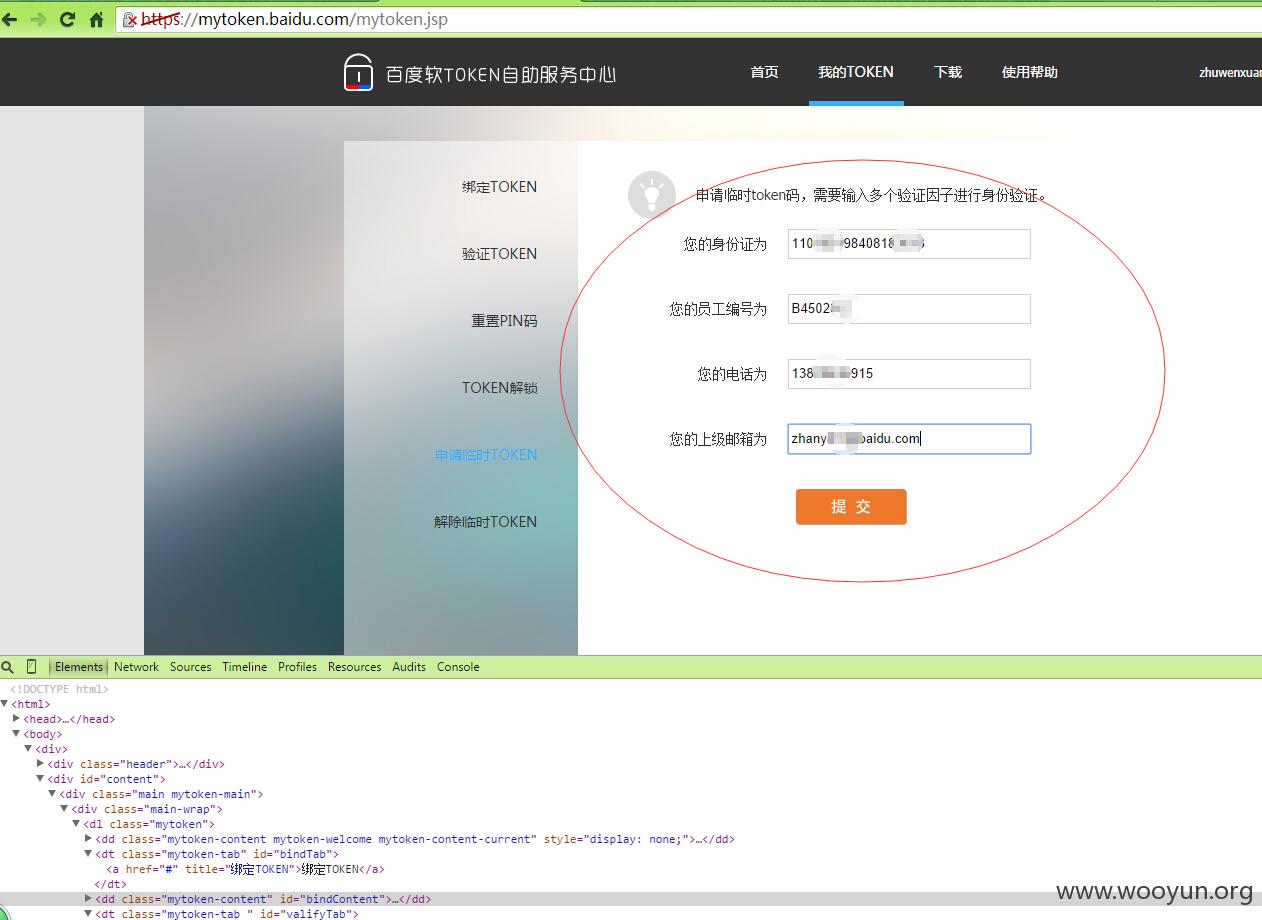1262x920 pixels.
Task: Open 我的TOKEN in top navigation
Action: click(x=856, y=72)
